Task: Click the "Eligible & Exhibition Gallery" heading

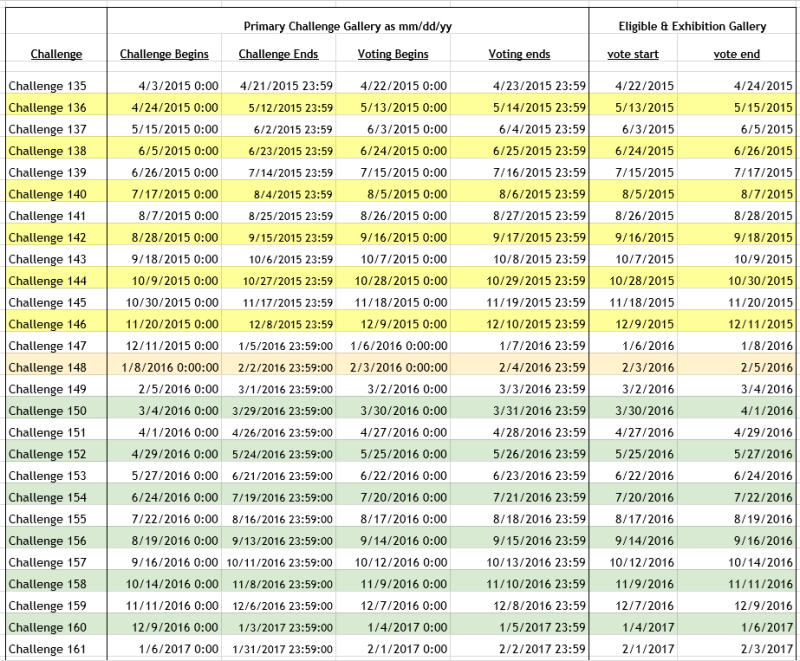Action: tap(692, 27)
